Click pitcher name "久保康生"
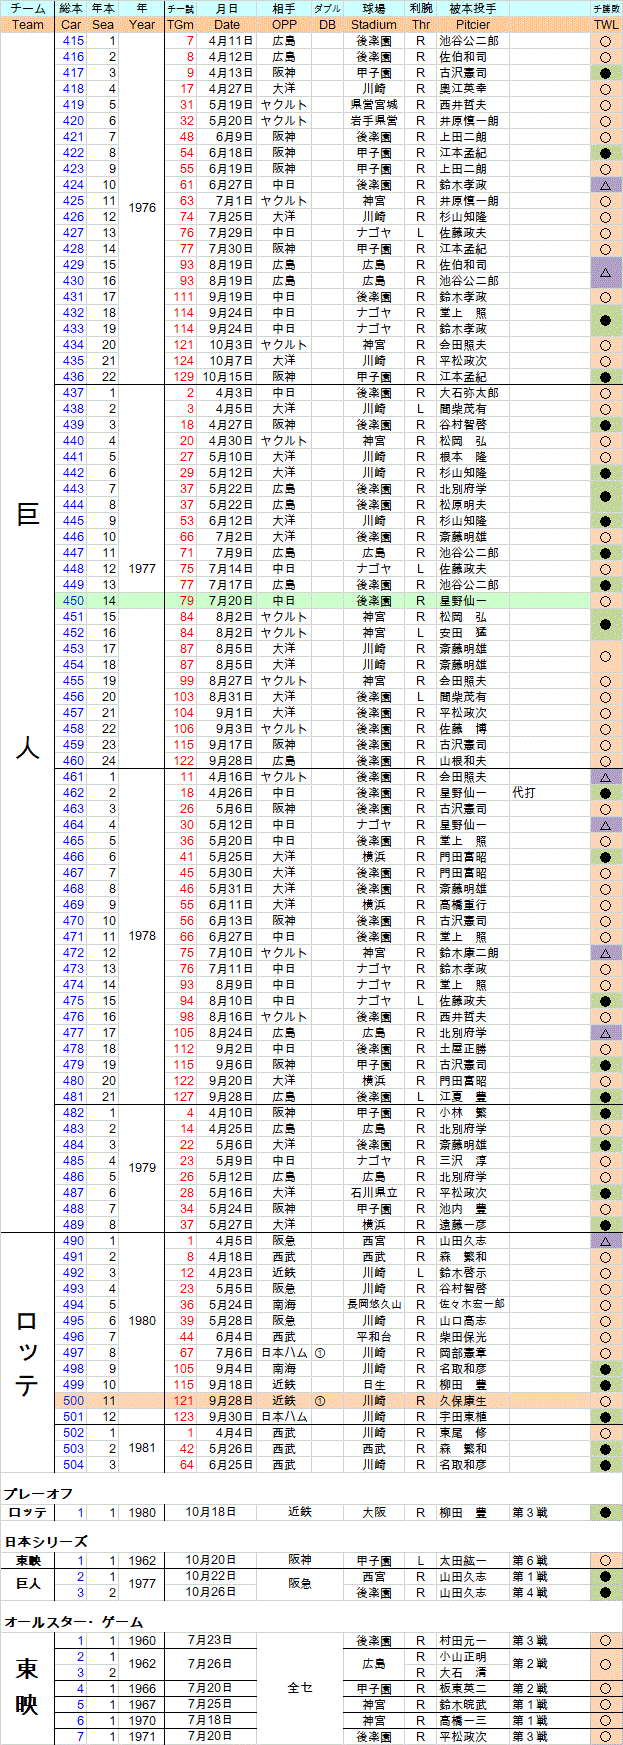The width and height of the screenshot is (623, 1745). point(463,1401)
